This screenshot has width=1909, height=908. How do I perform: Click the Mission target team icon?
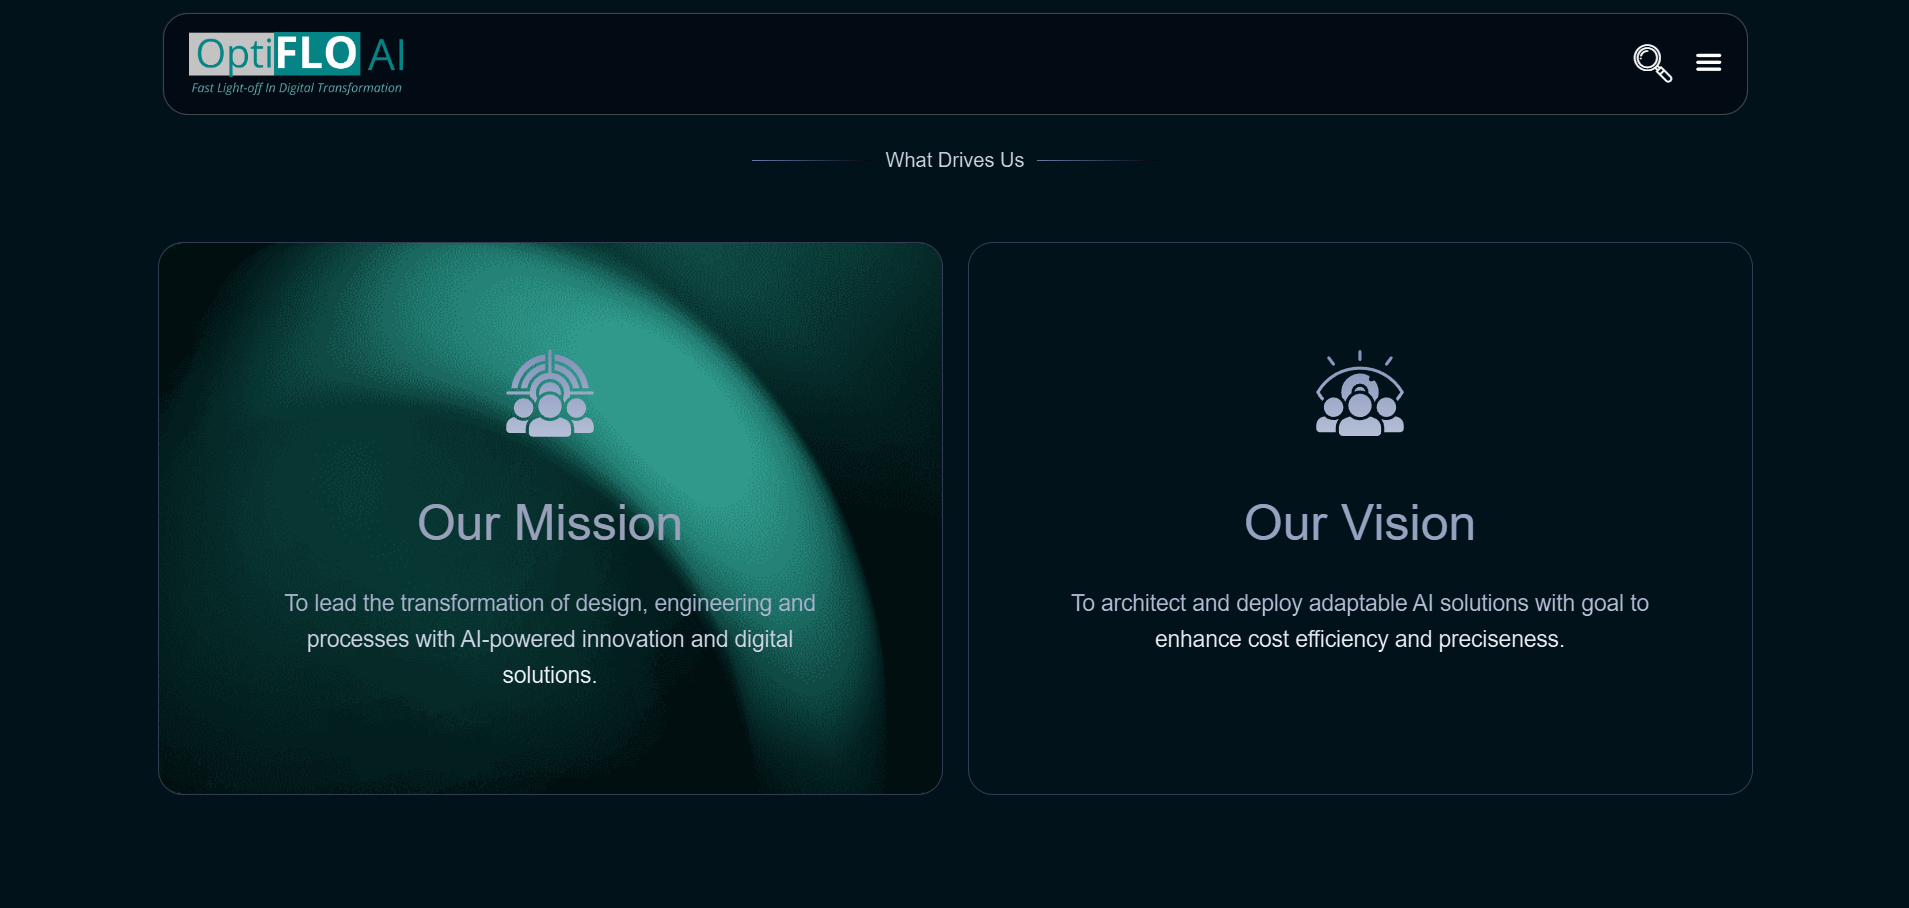coord(549,393)
